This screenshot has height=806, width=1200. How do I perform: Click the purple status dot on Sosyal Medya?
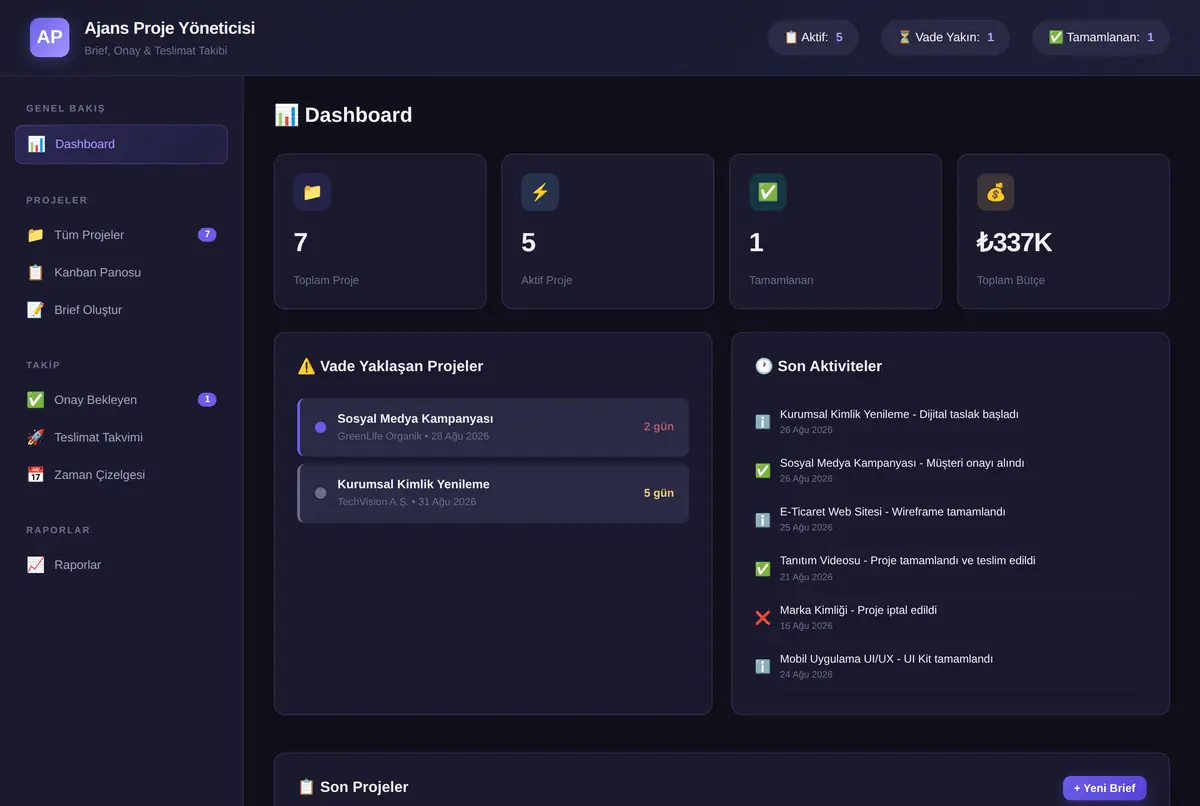pos(320,427)
